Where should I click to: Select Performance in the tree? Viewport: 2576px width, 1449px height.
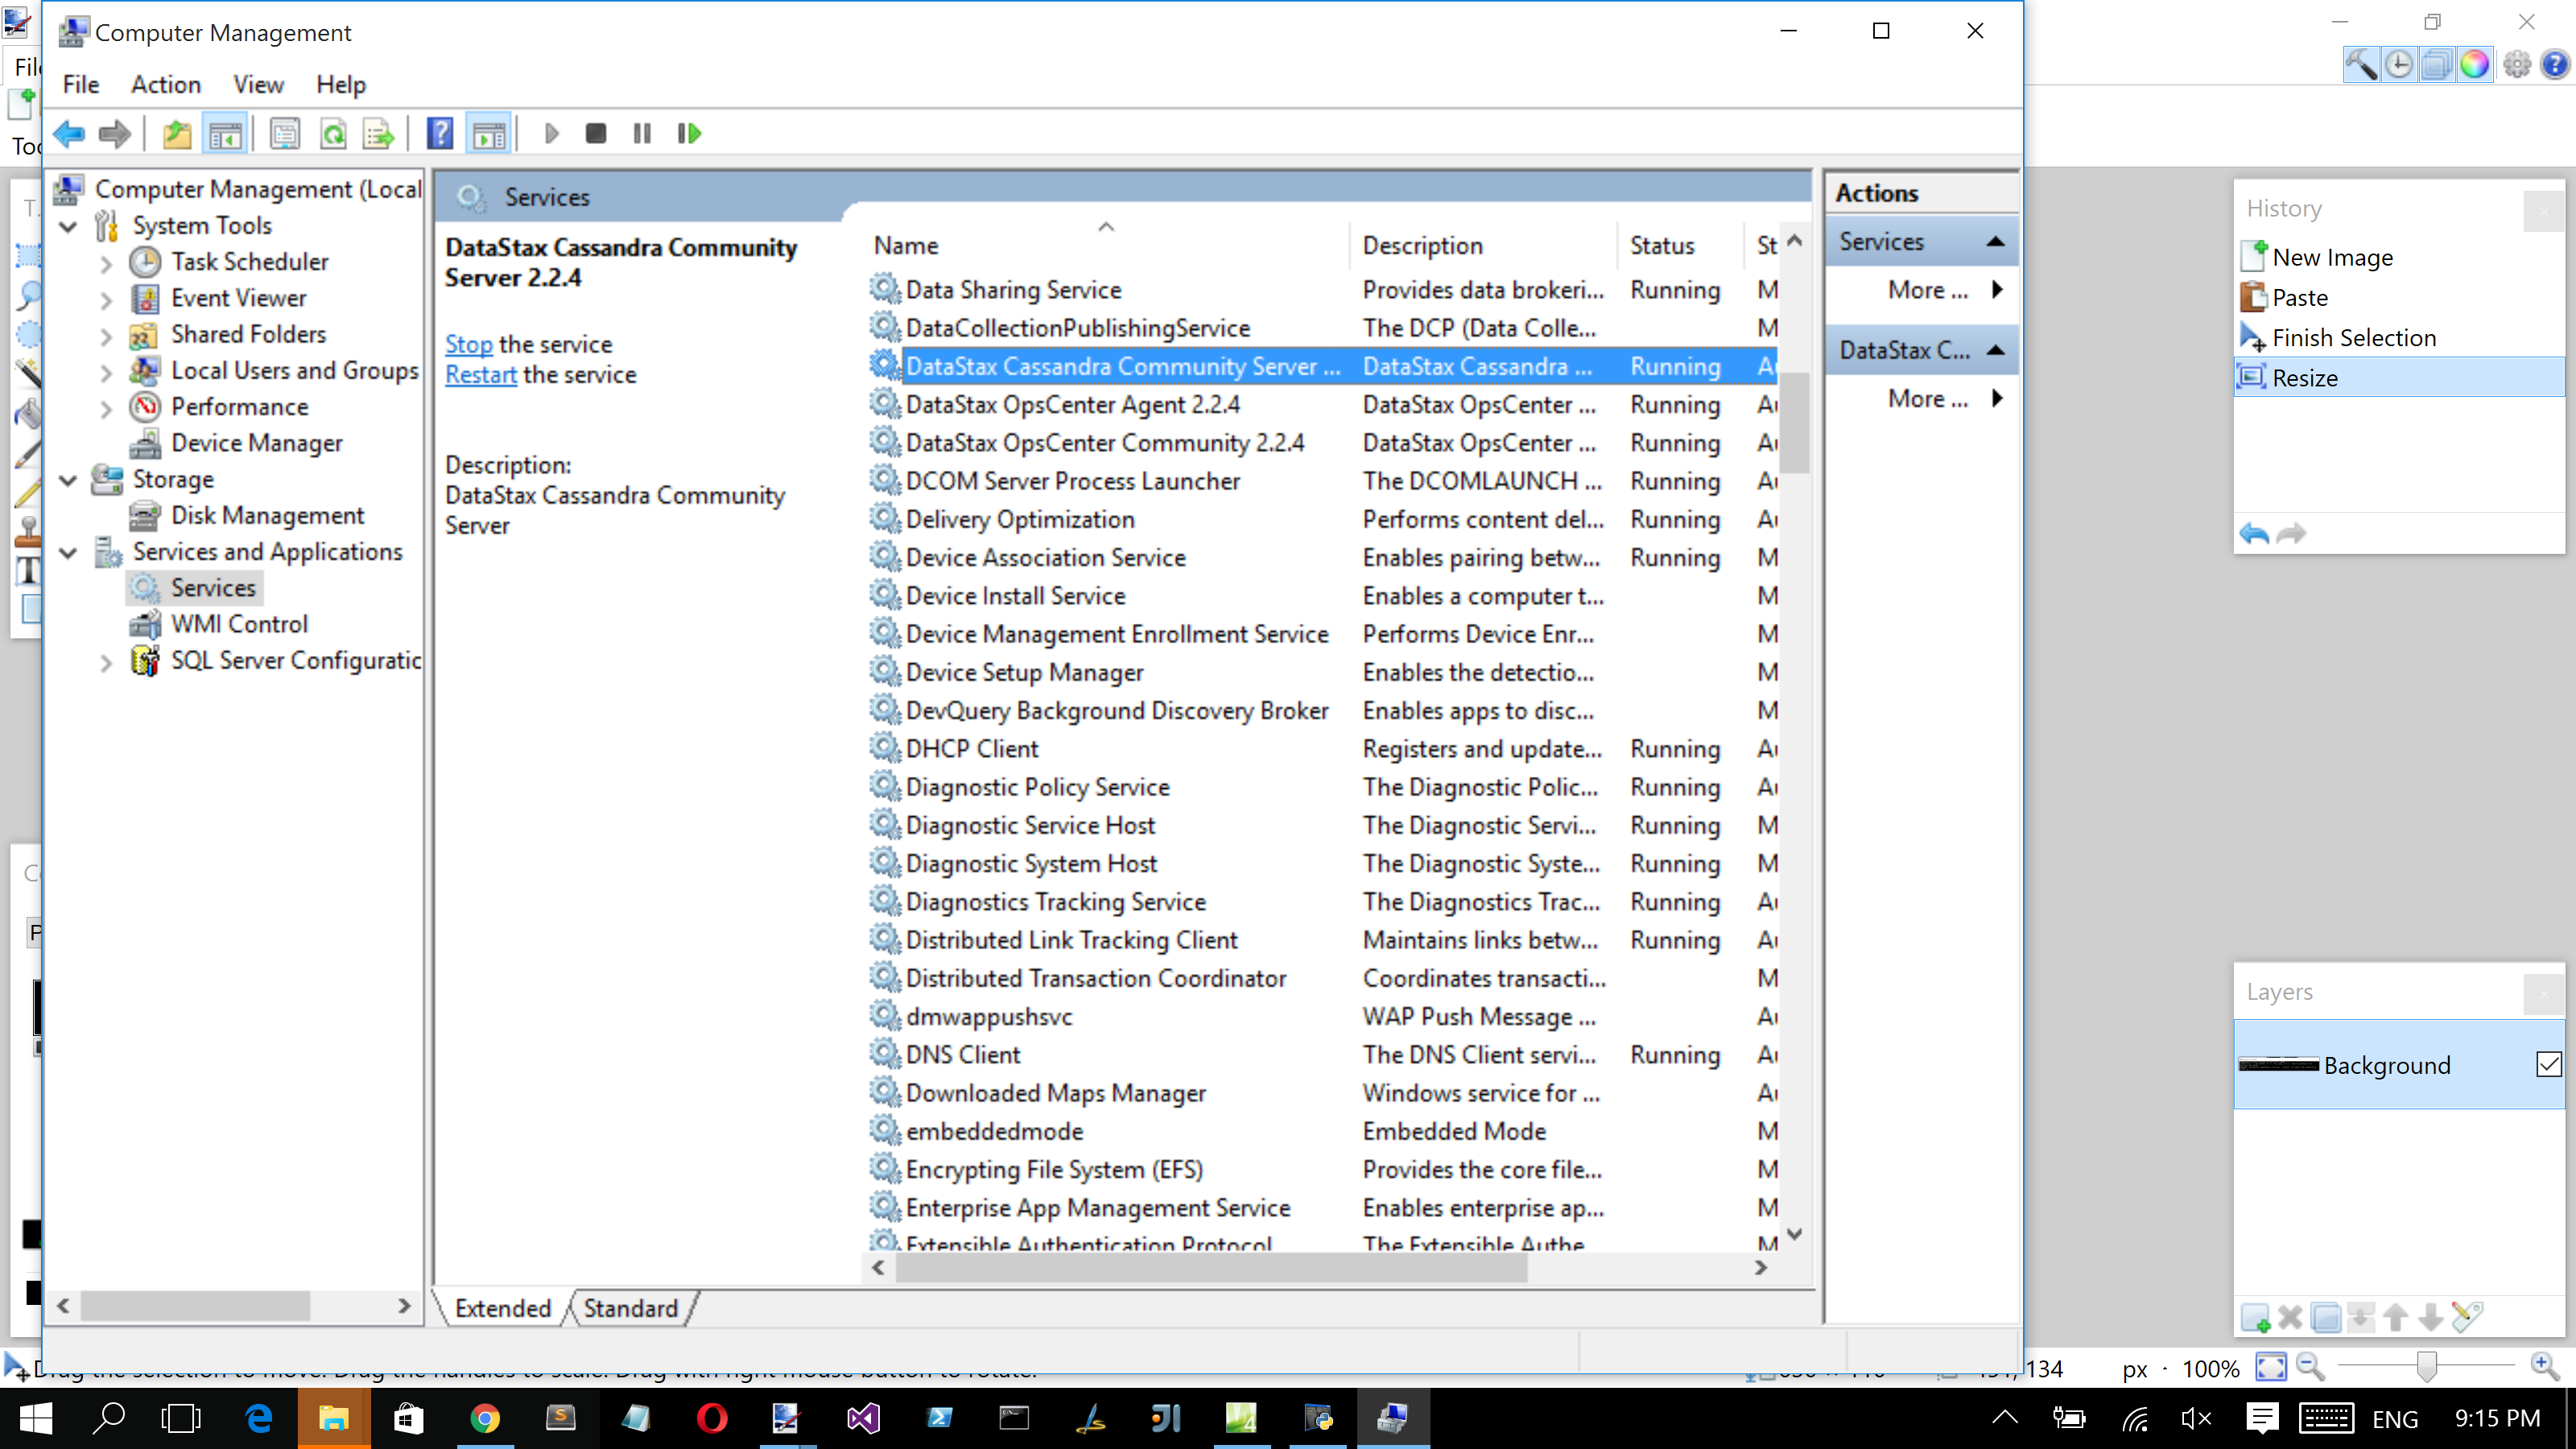point(239,407)
